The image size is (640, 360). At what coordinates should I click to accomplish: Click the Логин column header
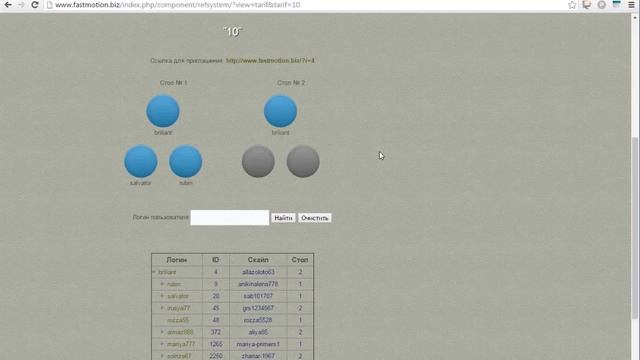point(177,260)
